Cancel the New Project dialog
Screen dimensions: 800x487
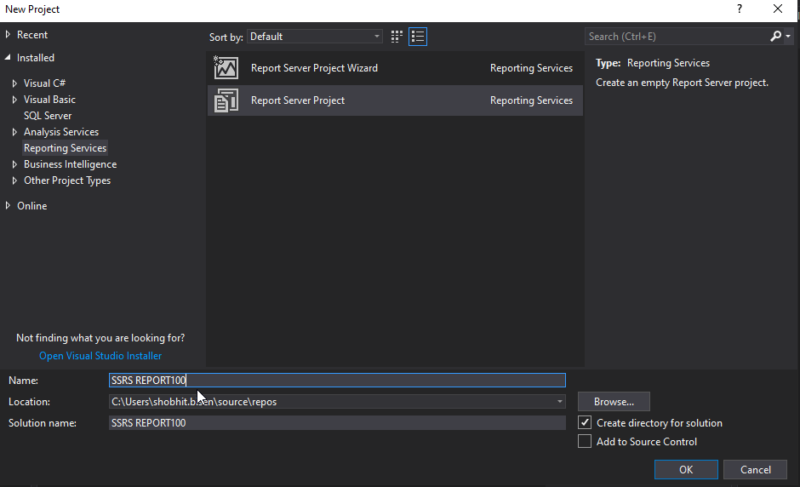tap(755, 469)
